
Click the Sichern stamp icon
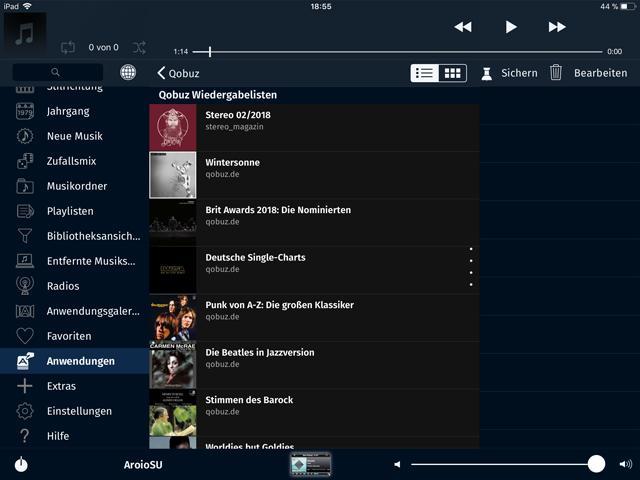[x=487, y=73]
